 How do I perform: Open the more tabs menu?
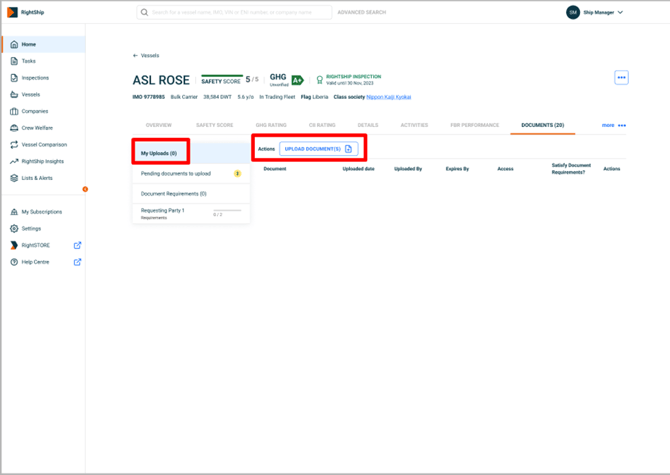(613, 126)
